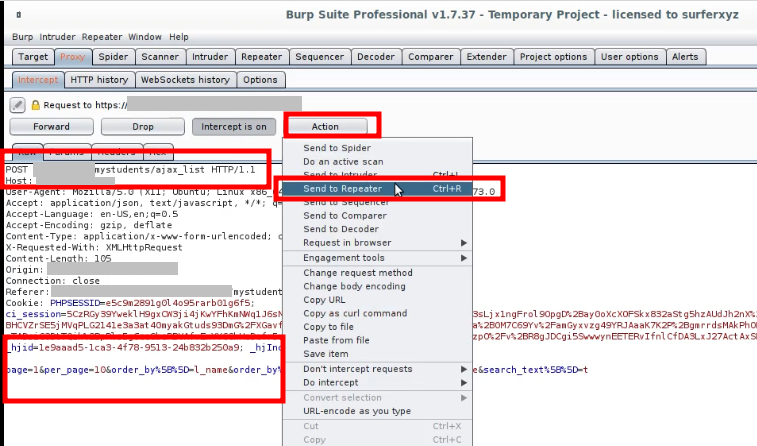
Task: Select Paste from file
Action: (377, 340)
